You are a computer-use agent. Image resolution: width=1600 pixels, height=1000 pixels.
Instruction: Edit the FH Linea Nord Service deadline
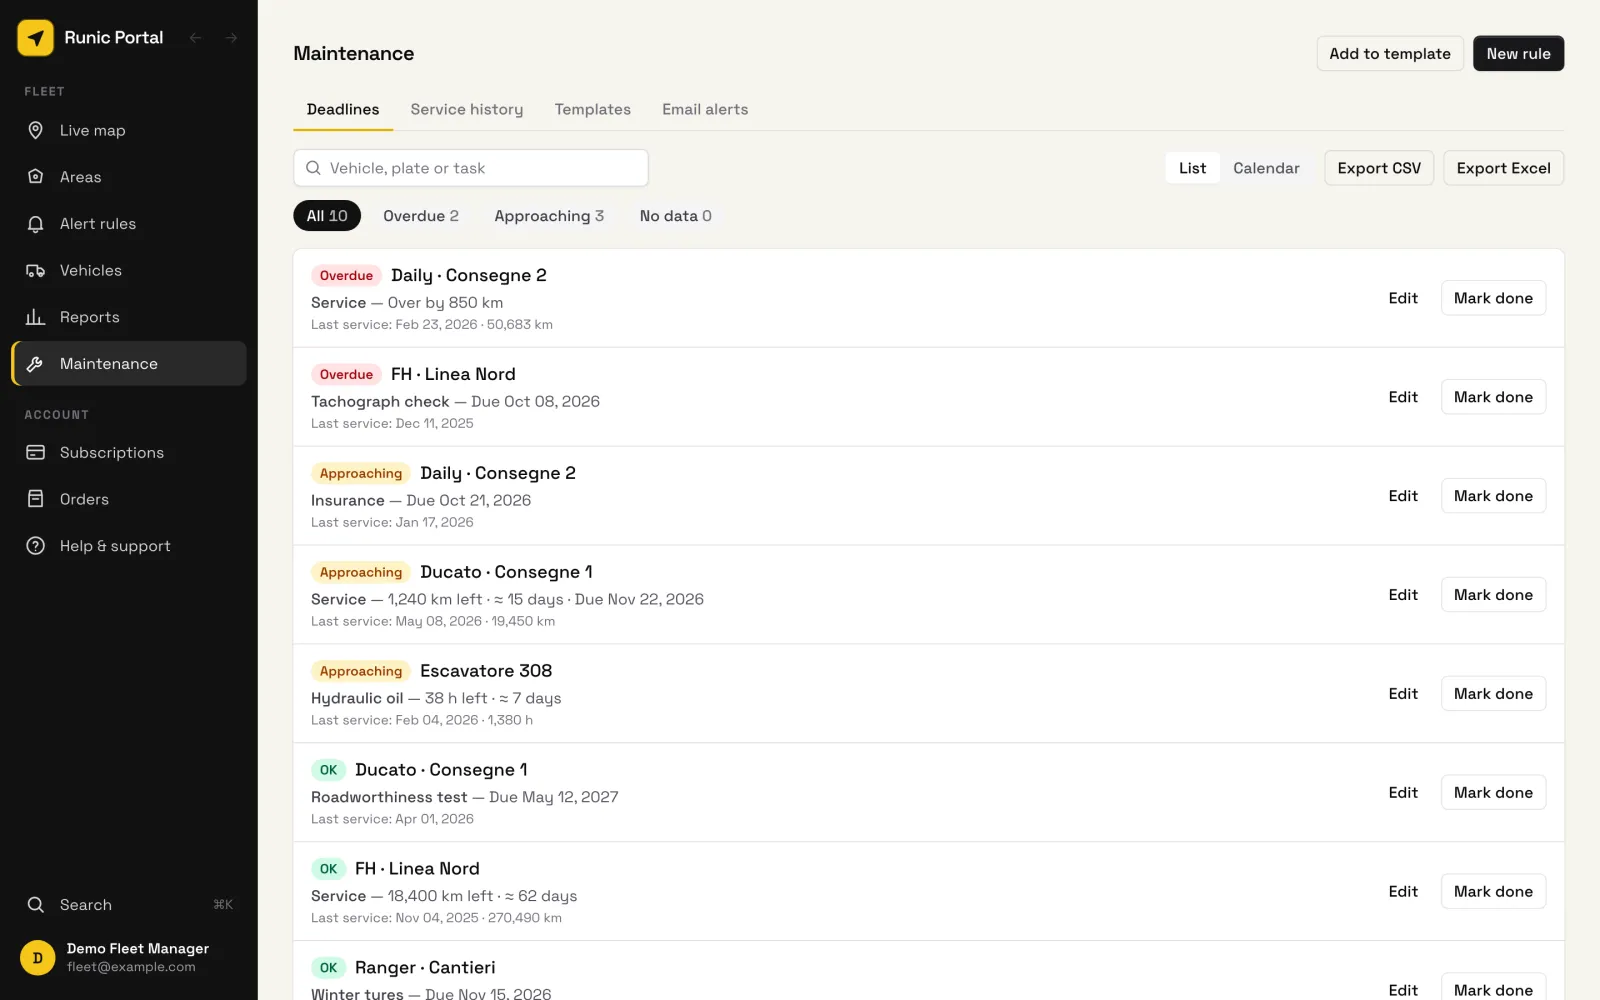pyautogui.click(x=1403, y=892)
